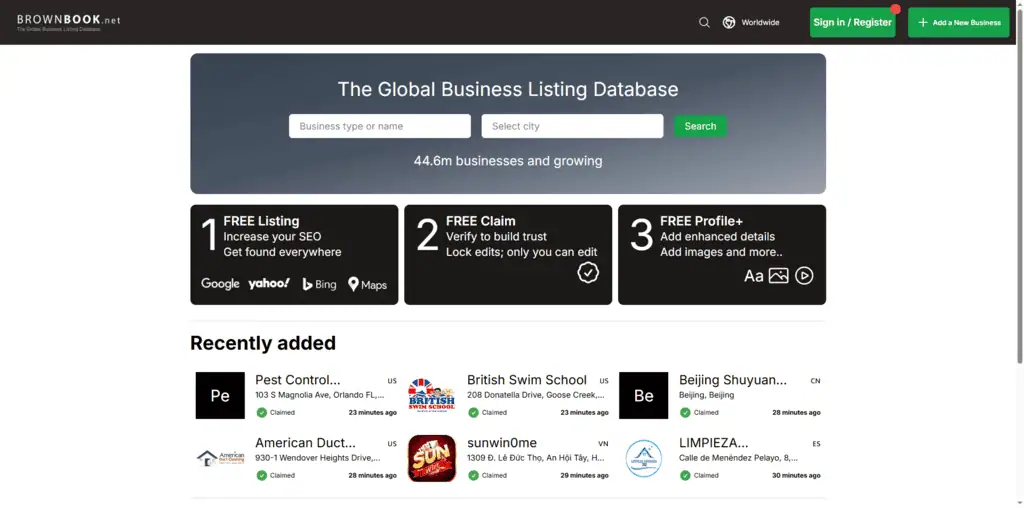Click the 30 minutes ago timestamp
This screenshot has height=508, width=1024.
click(796, 476)
